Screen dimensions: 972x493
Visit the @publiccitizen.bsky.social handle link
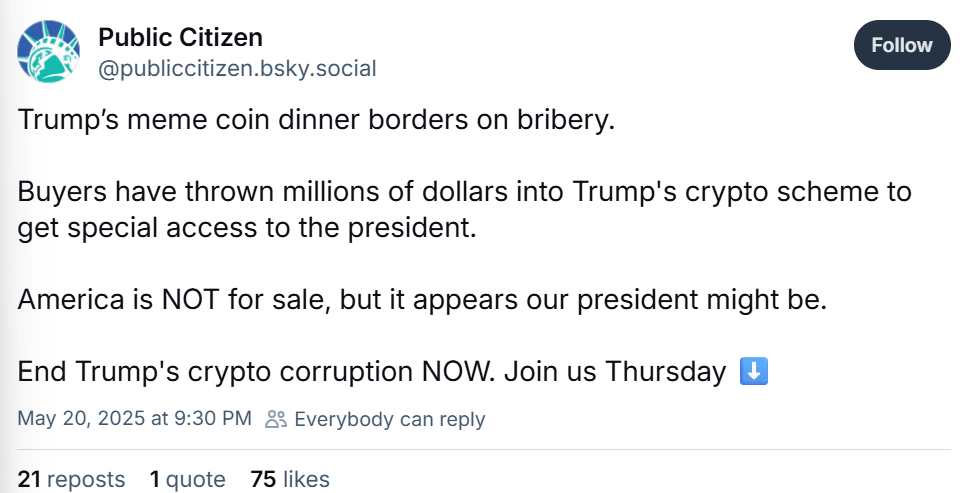237,69
